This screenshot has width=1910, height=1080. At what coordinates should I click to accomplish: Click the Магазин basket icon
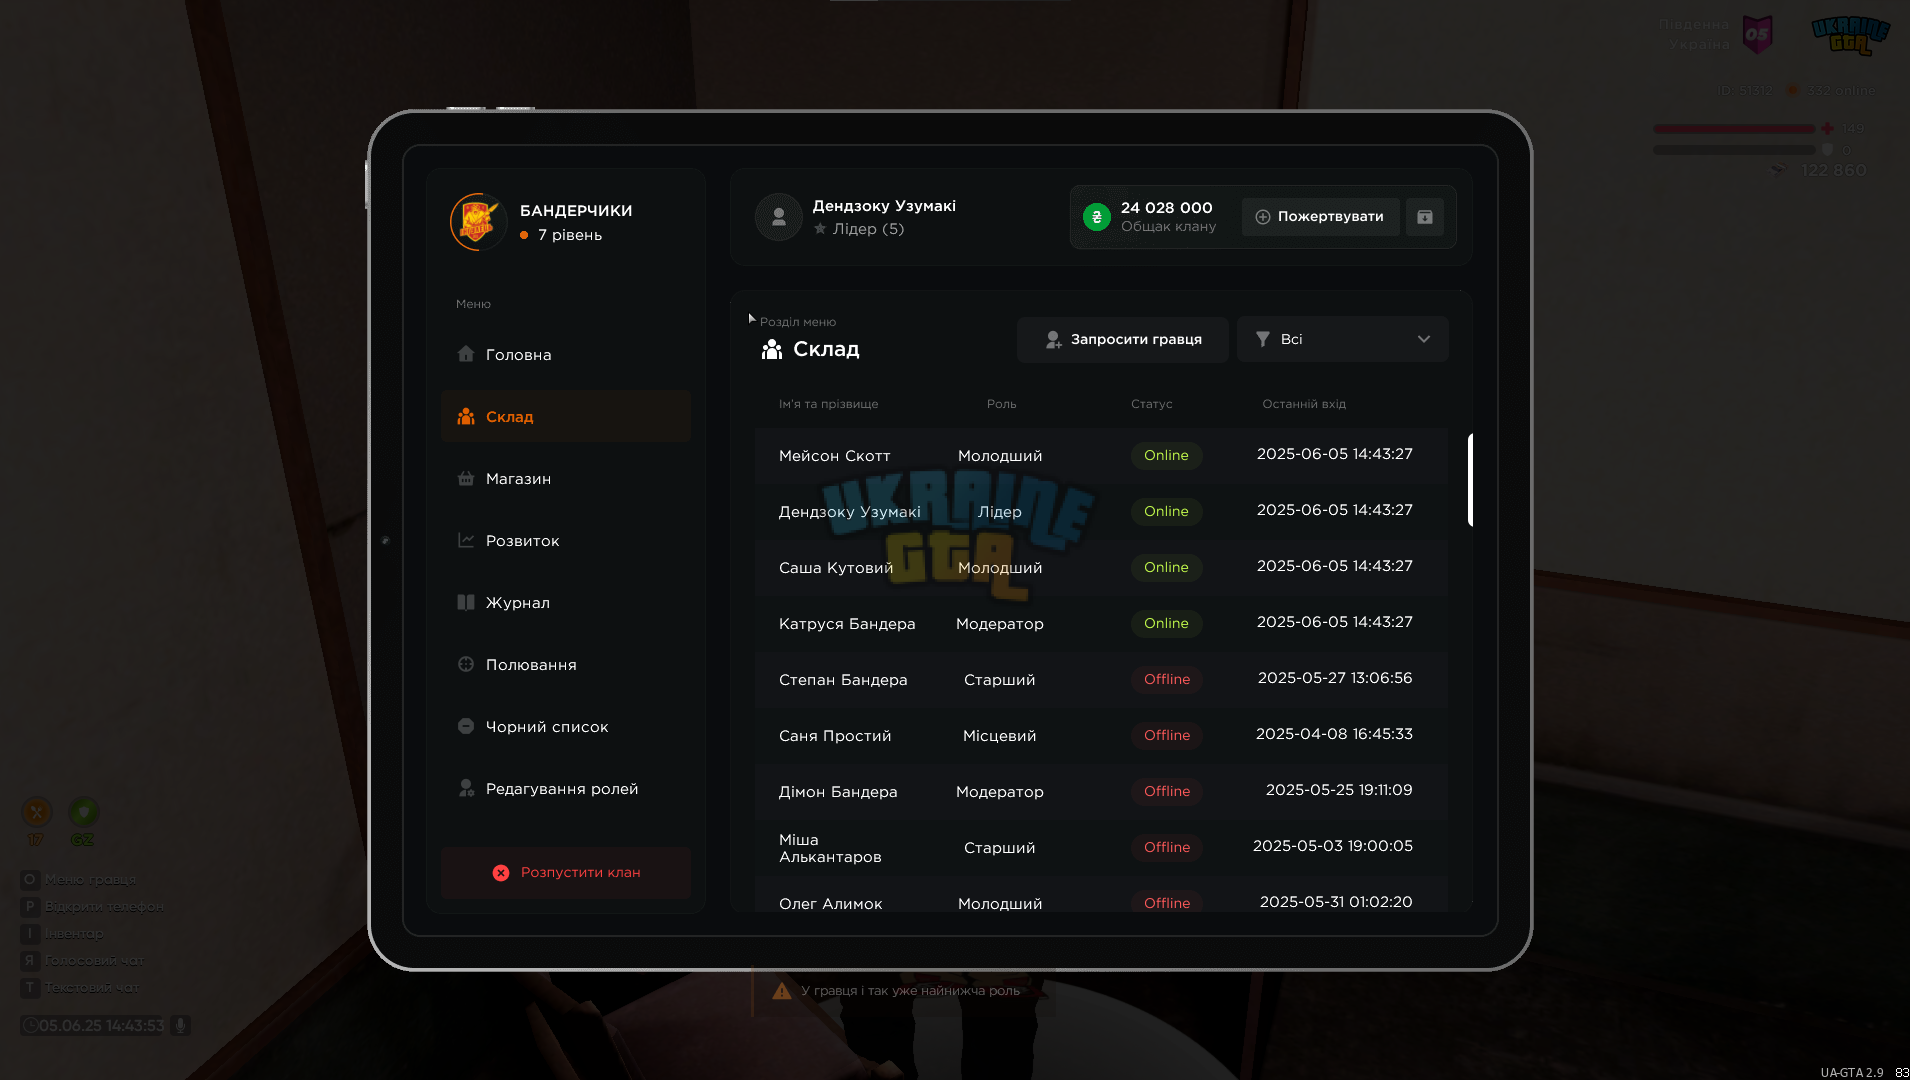(x=466, y=478)
